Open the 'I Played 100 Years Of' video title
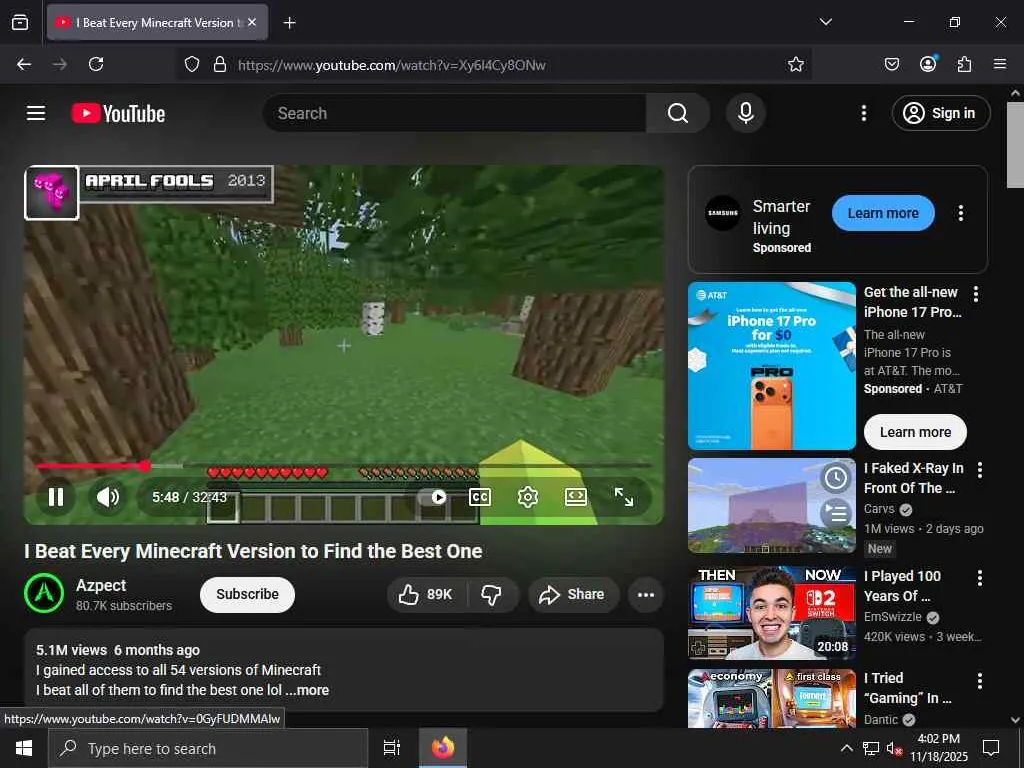 click(903, 586)
